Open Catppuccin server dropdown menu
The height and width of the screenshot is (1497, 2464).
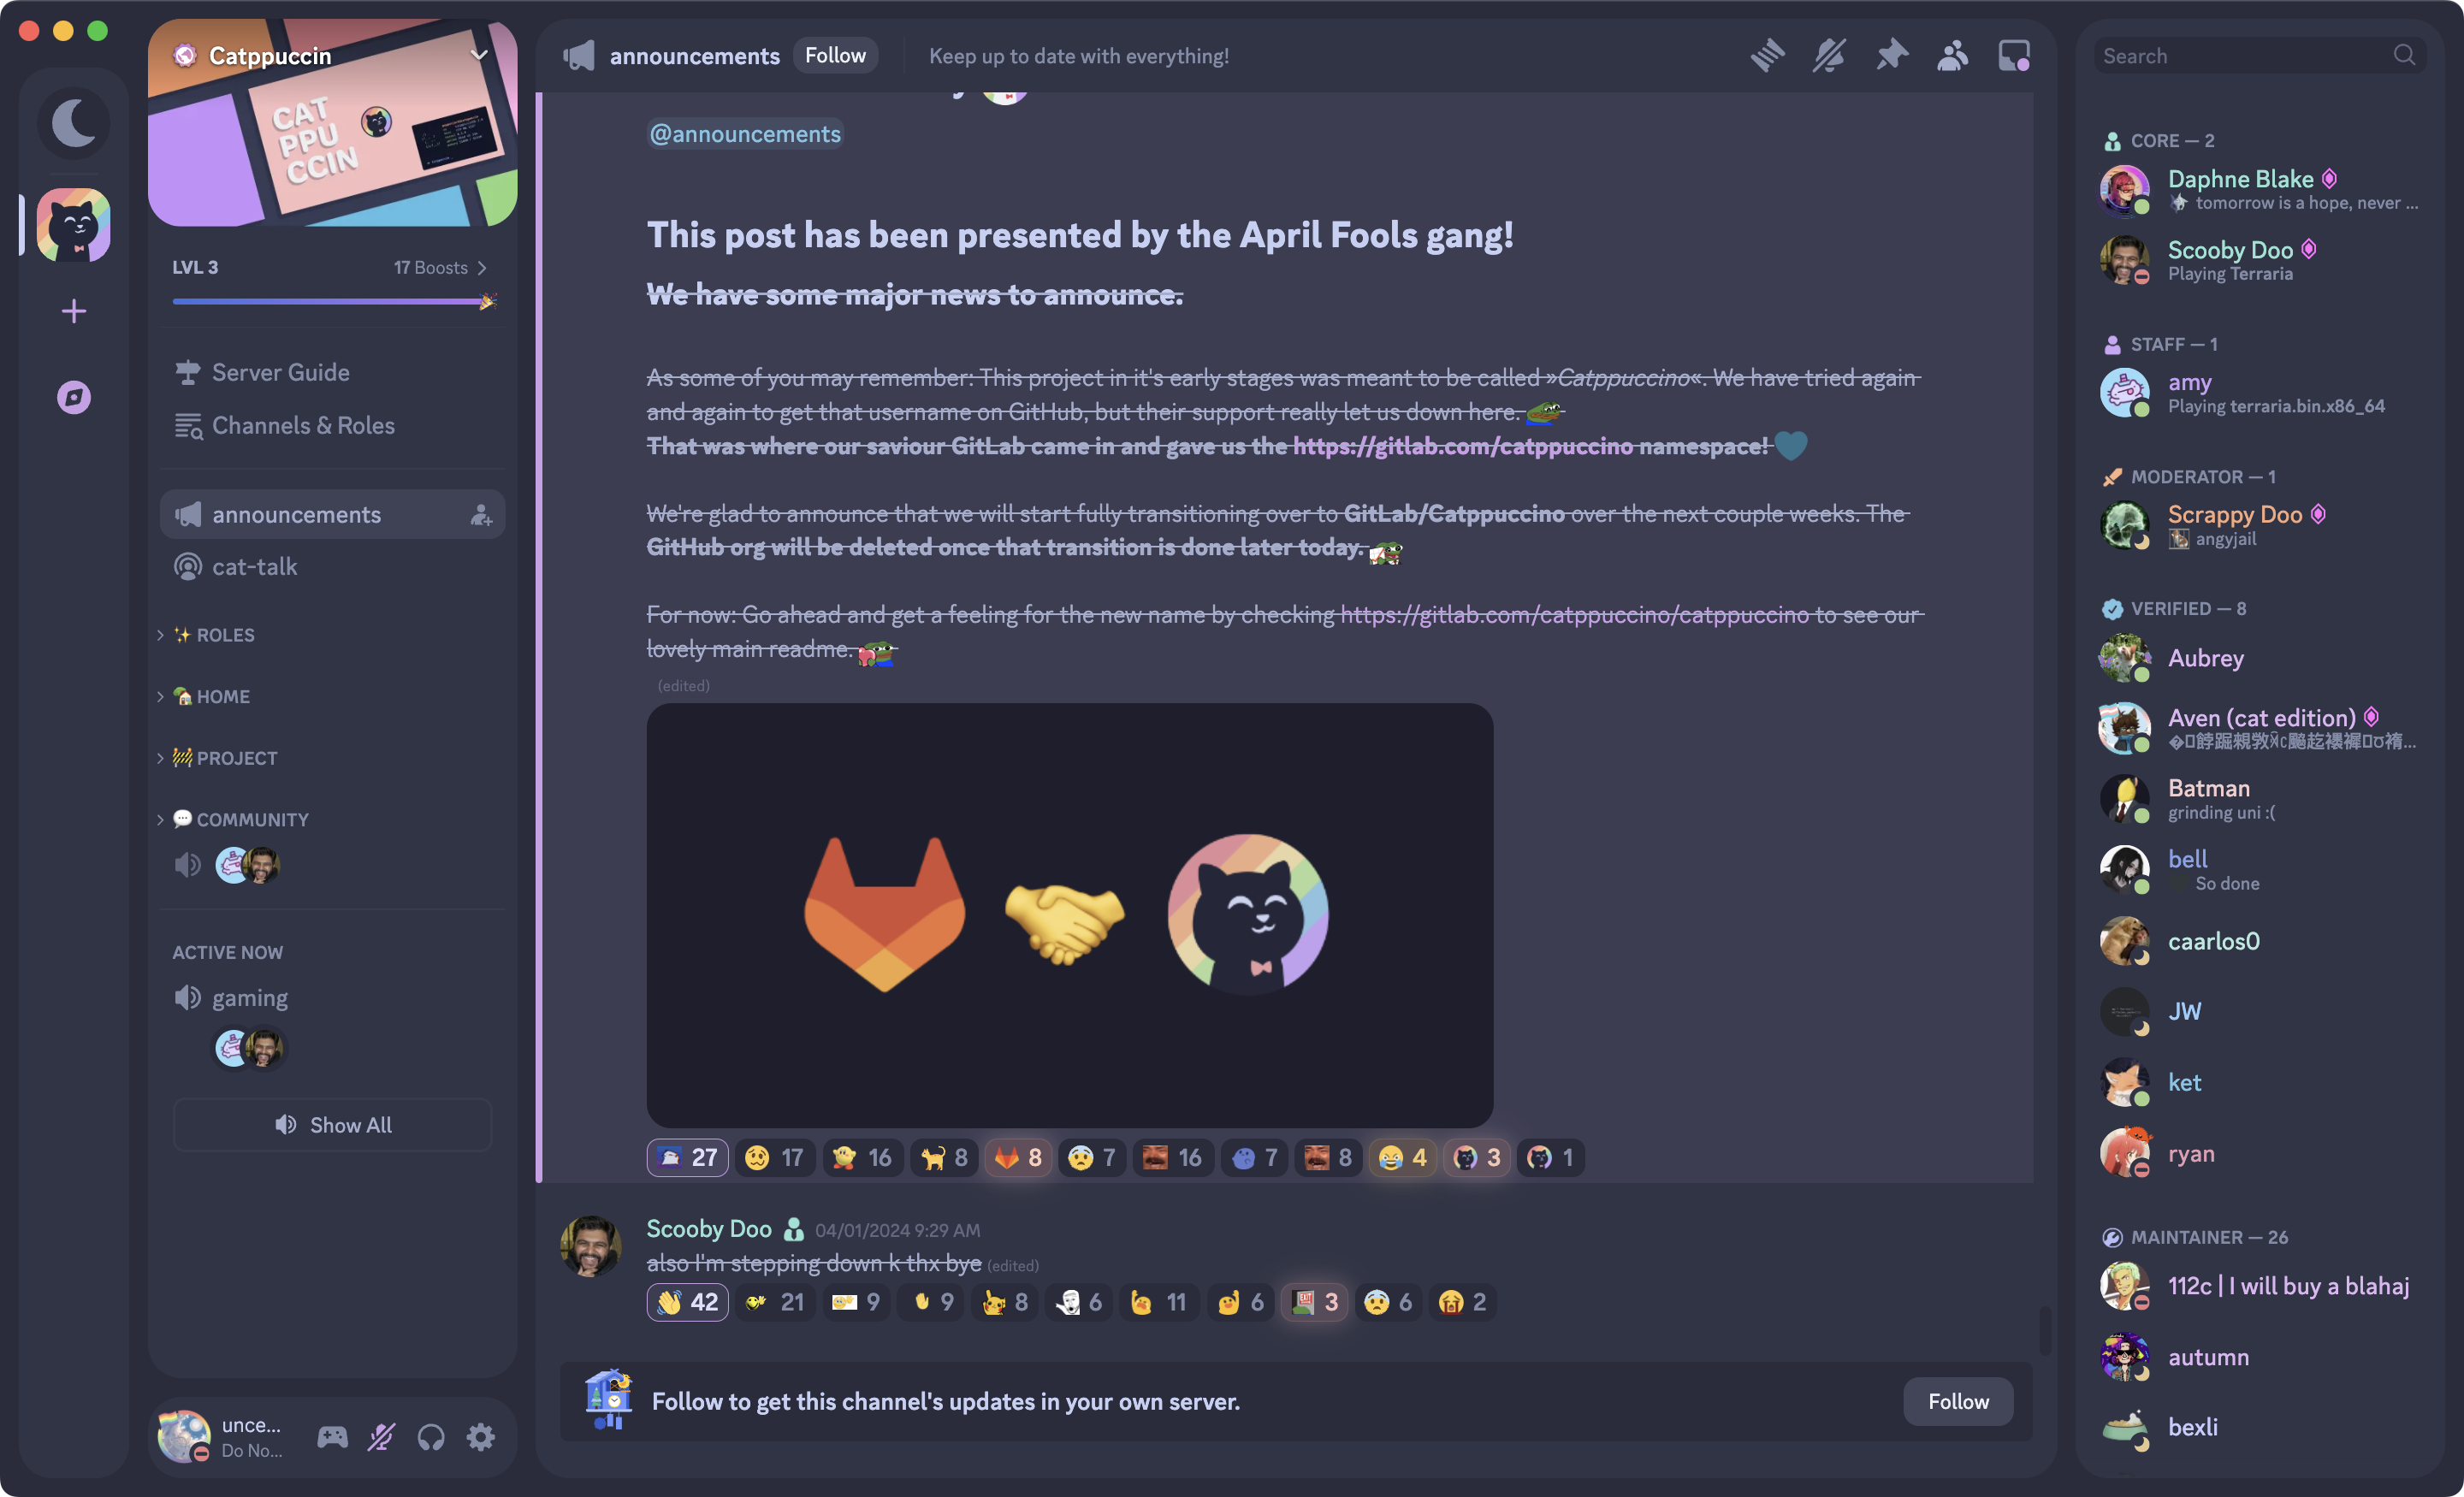[479, 55]
